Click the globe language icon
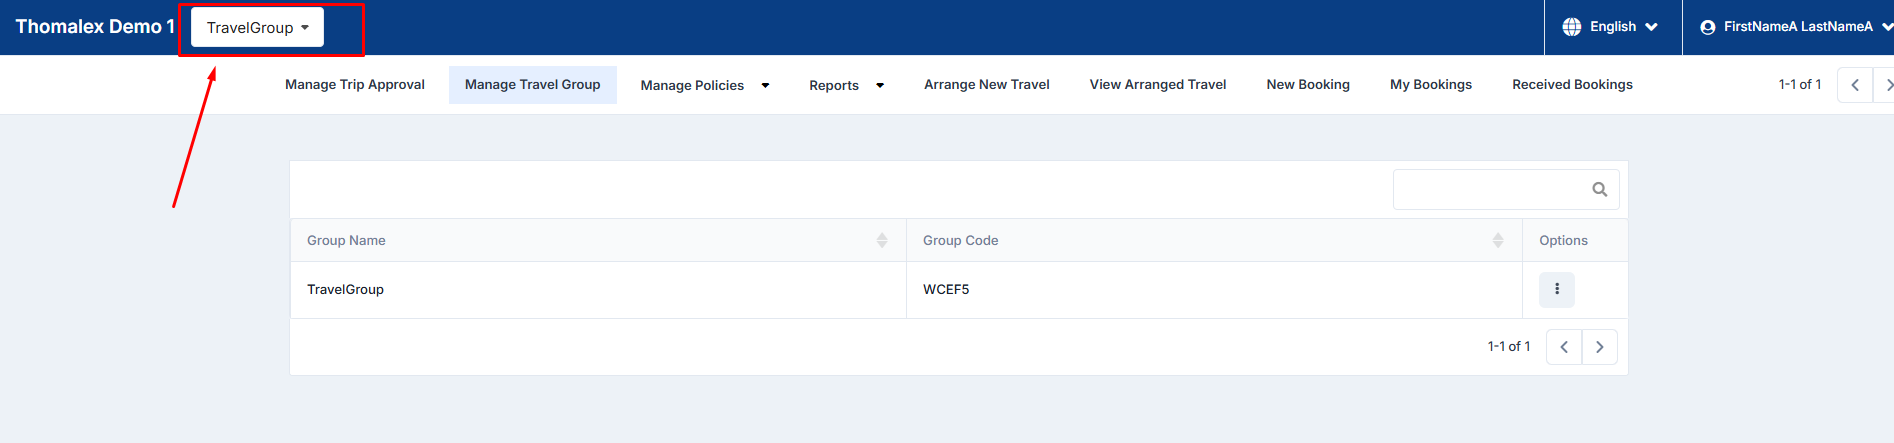1894x443 pixels. (x=1572, y=27)
